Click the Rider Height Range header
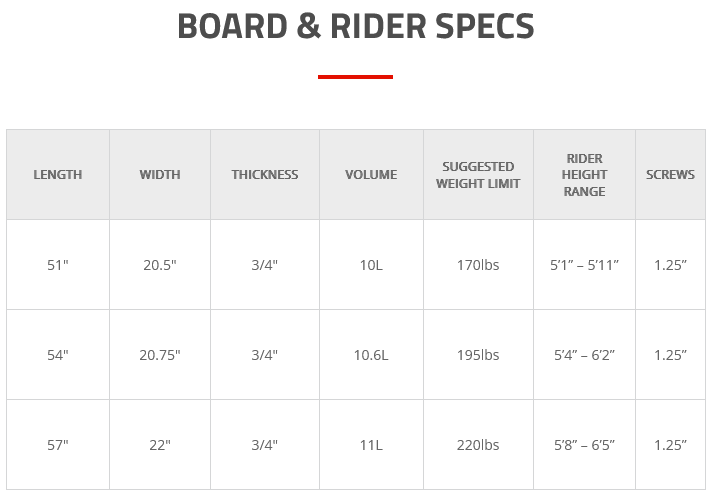 coord(584,175)
